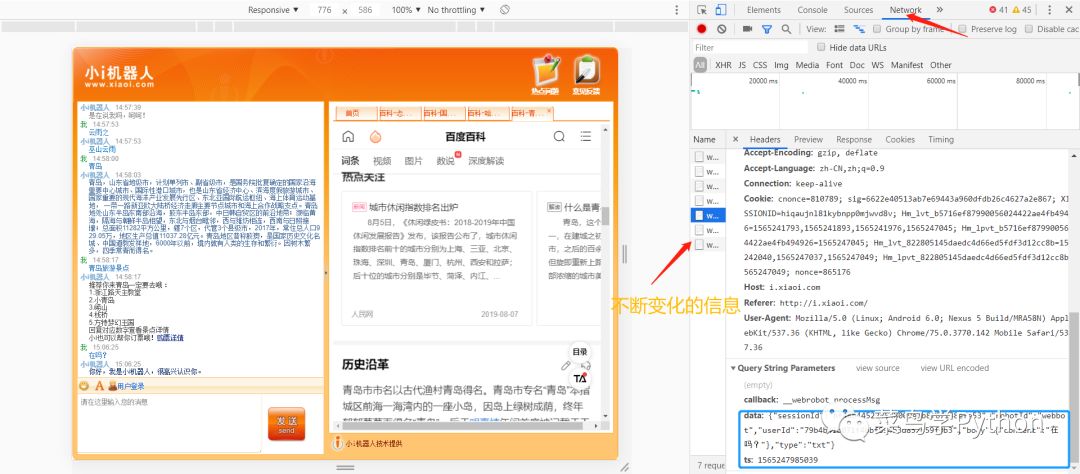The image size is (1080, 474).
Task: Stop recording with the red record button
Action: [x=702, y=29]
